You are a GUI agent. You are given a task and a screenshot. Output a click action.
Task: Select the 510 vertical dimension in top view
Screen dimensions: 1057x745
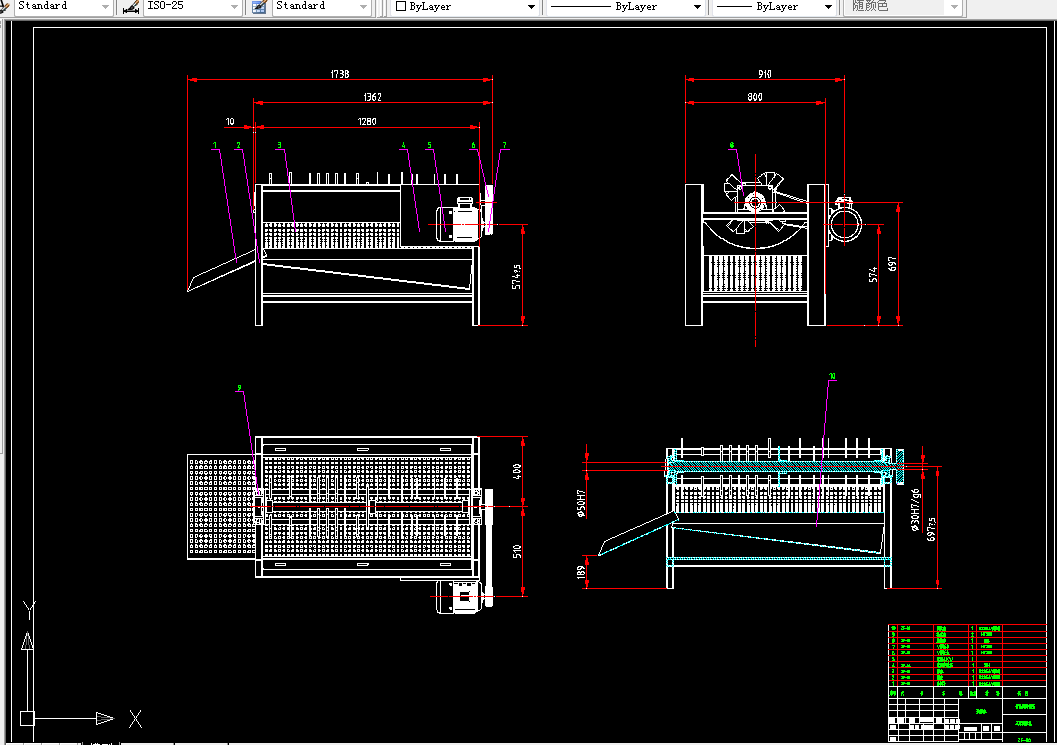pyautogui.click(x=517, y=551)
